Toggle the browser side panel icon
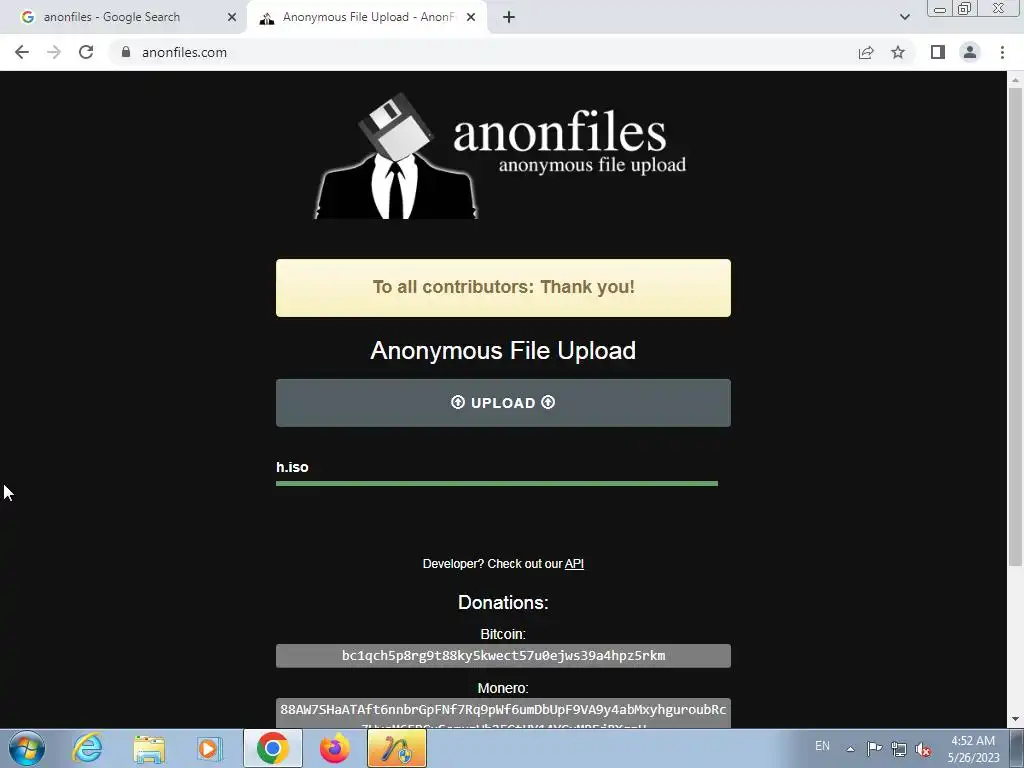 point(938,52)
